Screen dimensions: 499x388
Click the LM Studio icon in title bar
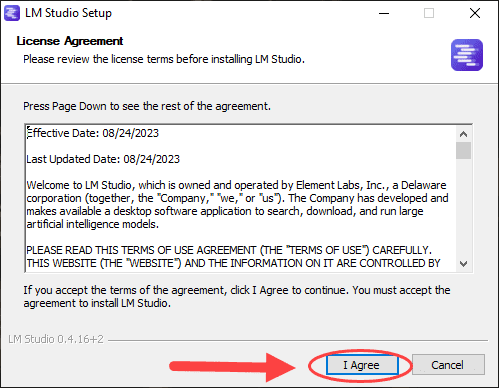tap(12, 13)
